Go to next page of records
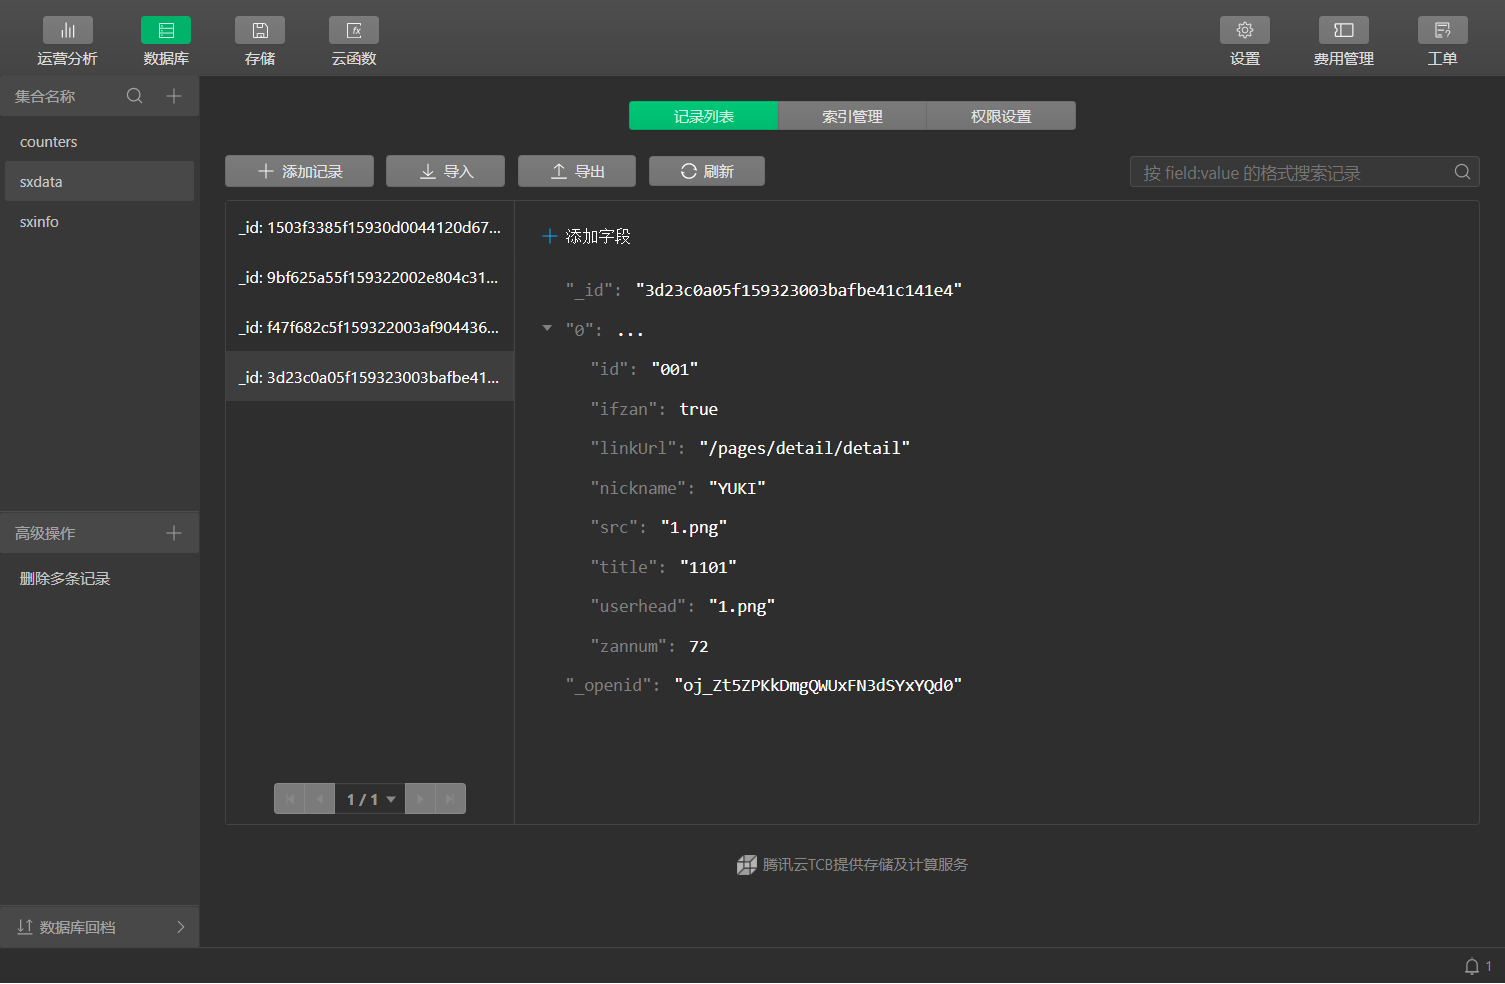Viewport: 1505px width, 984px height. point(420,799)
